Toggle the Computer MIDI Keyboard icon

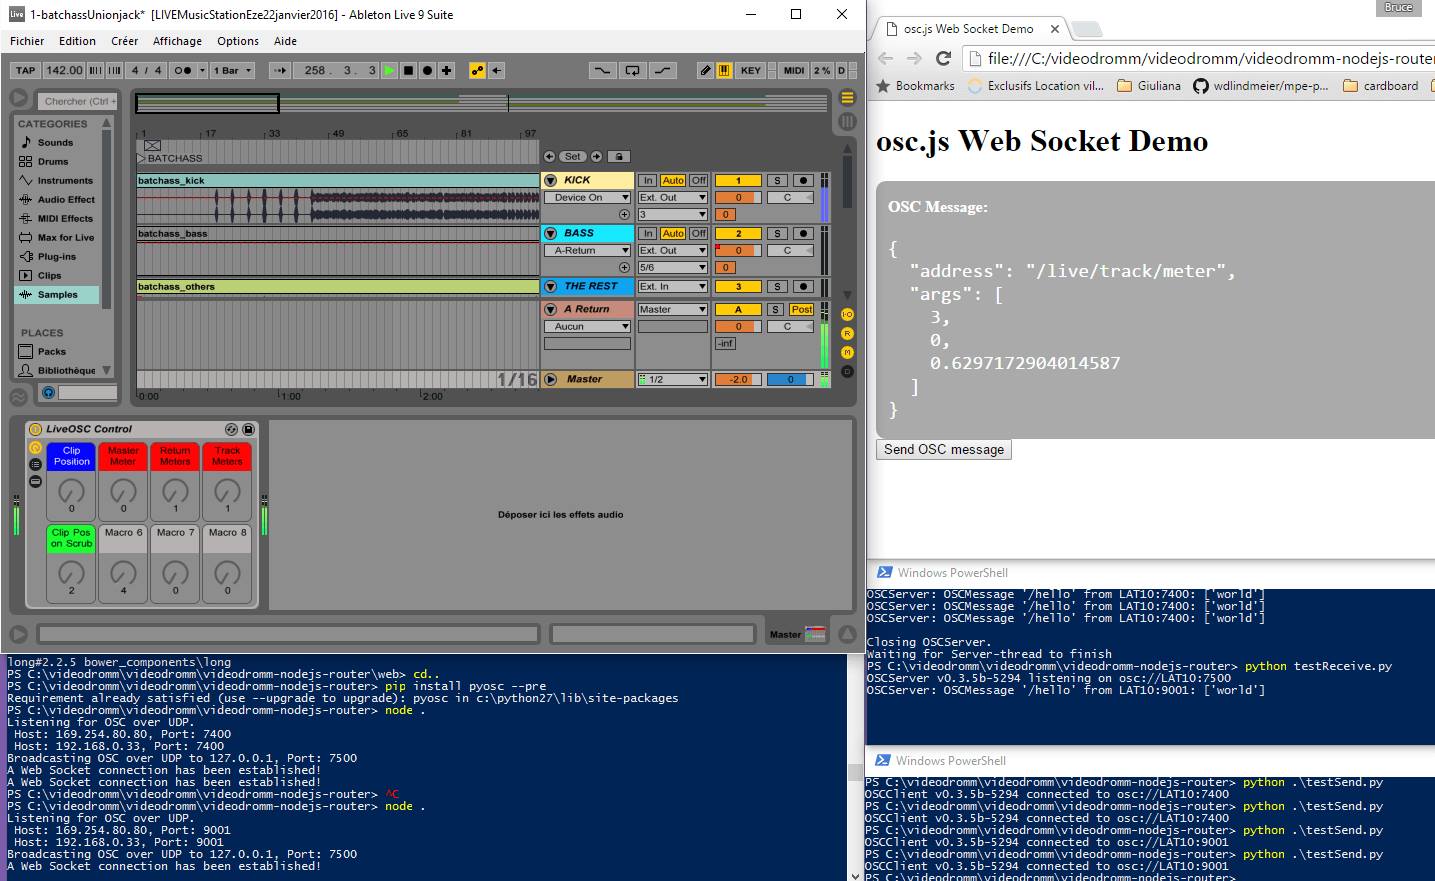tap(724, 70)
